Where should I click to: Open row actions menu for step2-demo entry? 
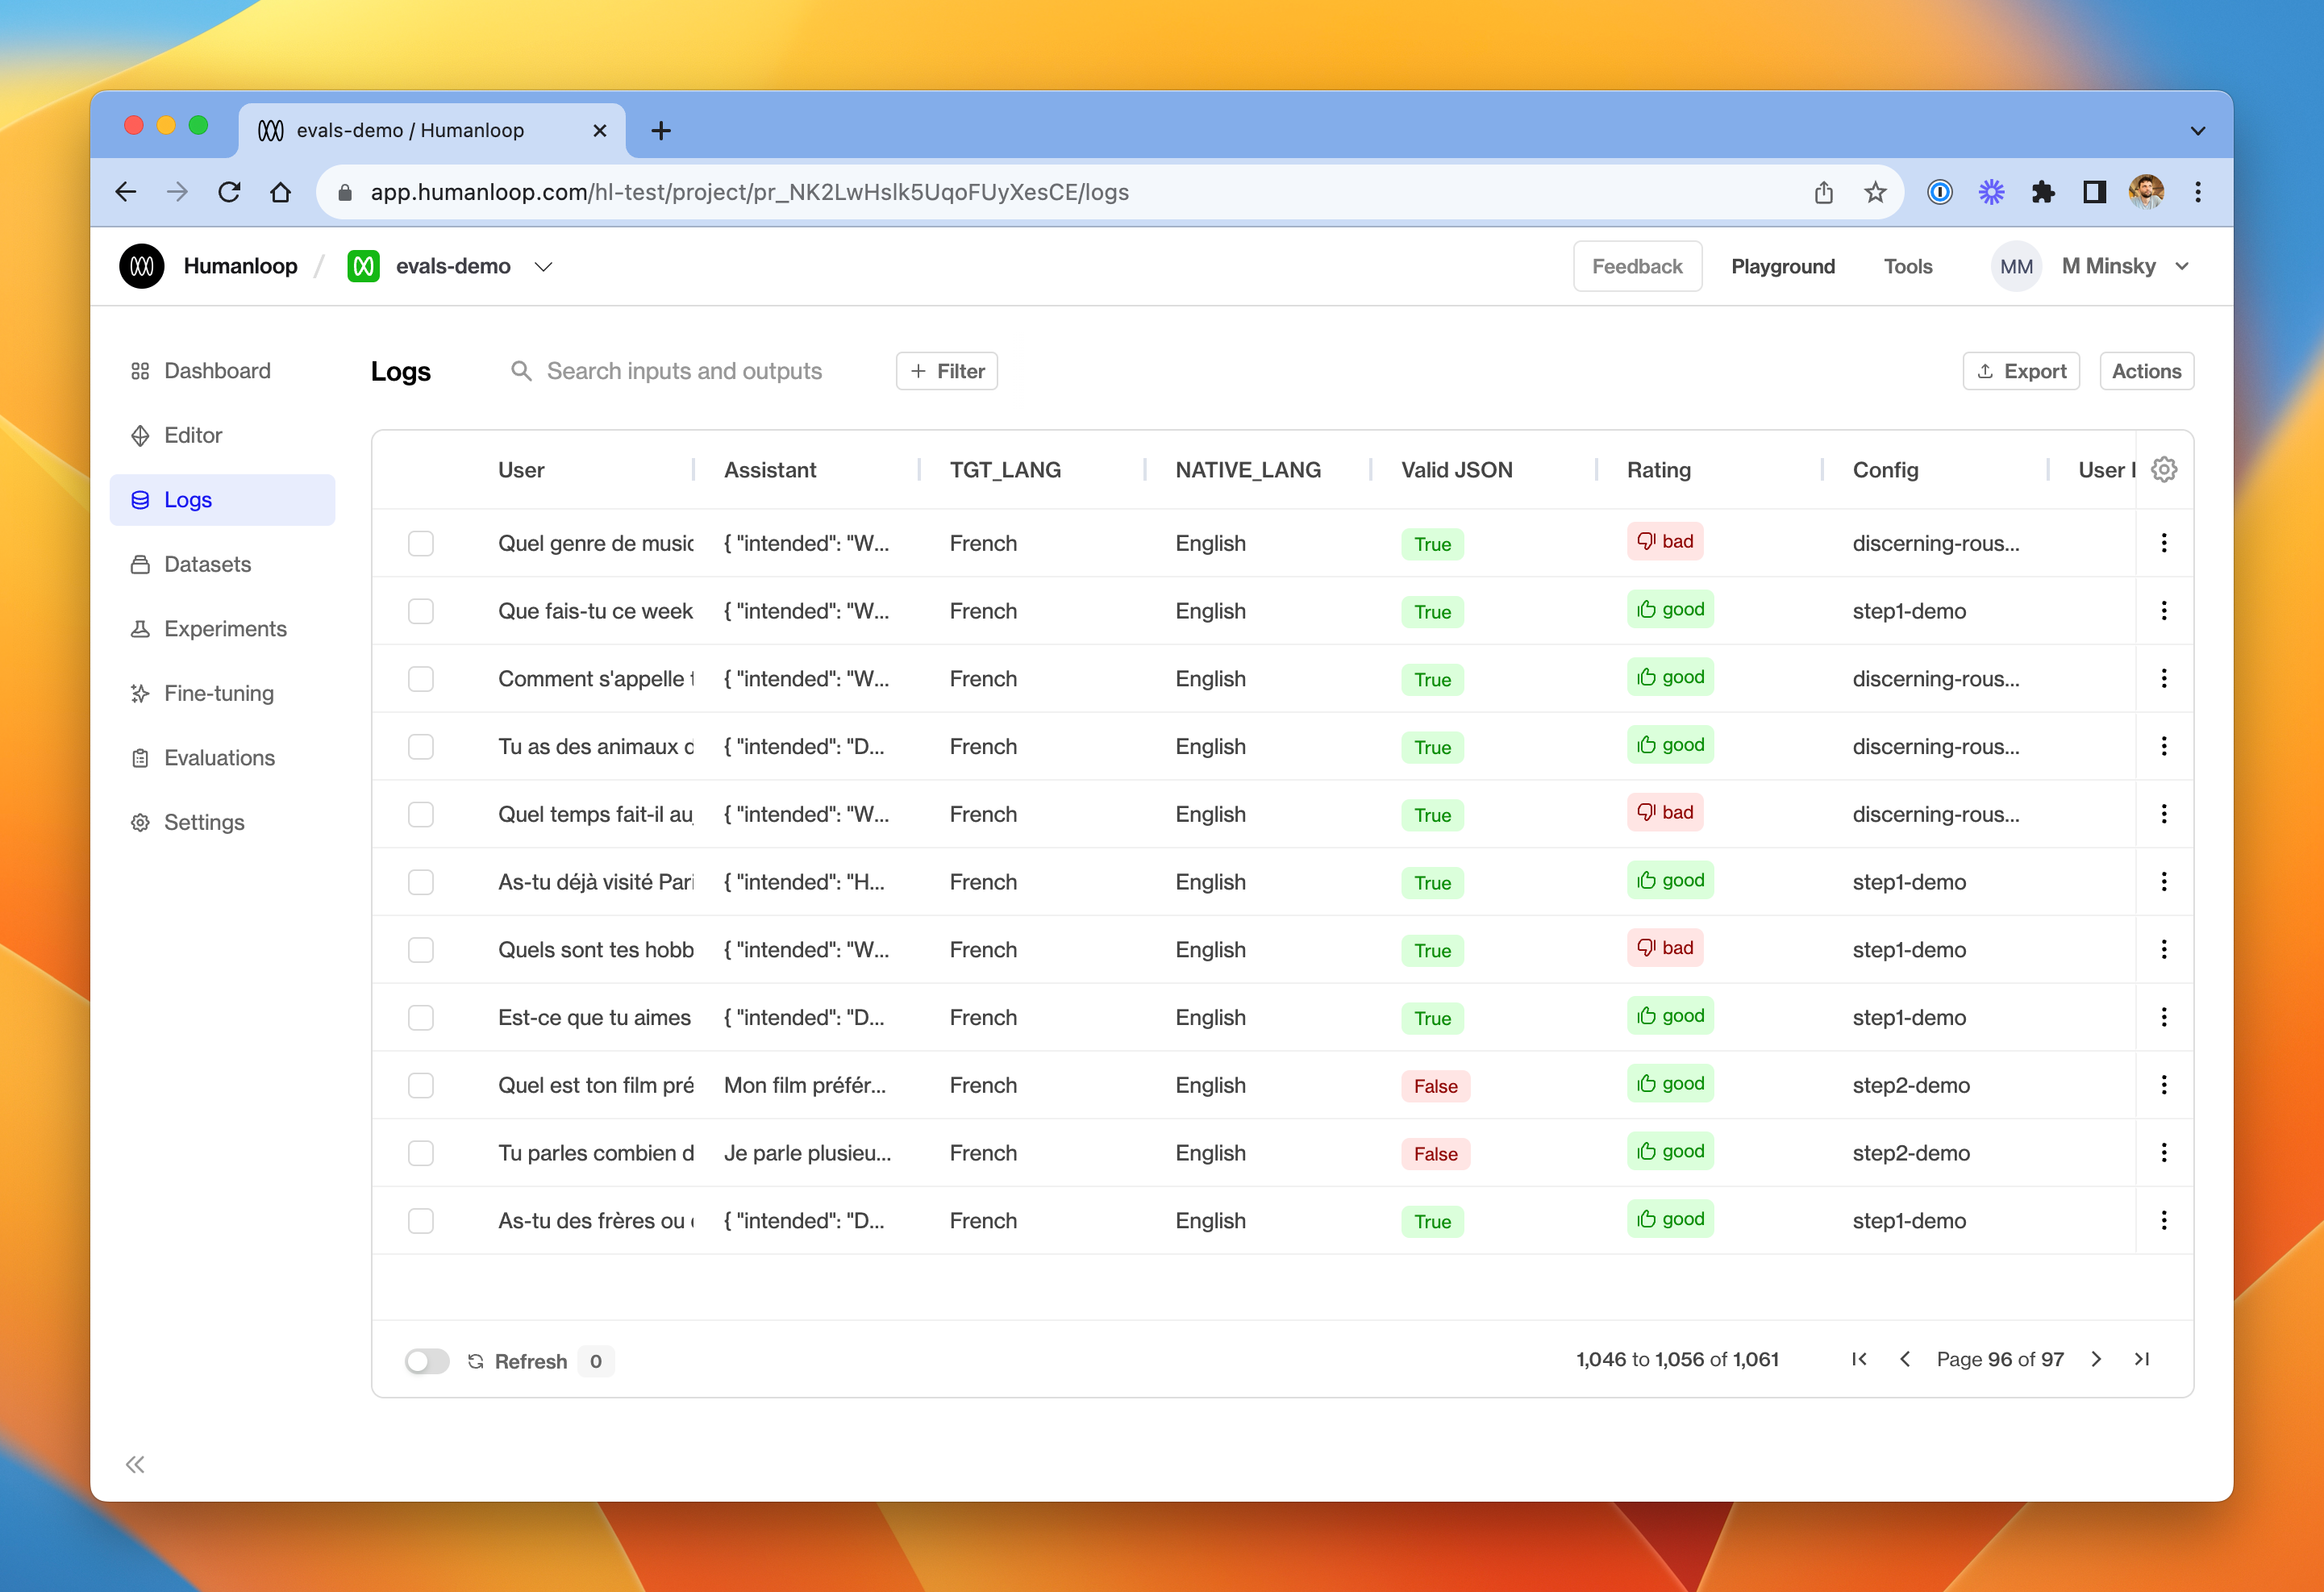[2164, 1085]
